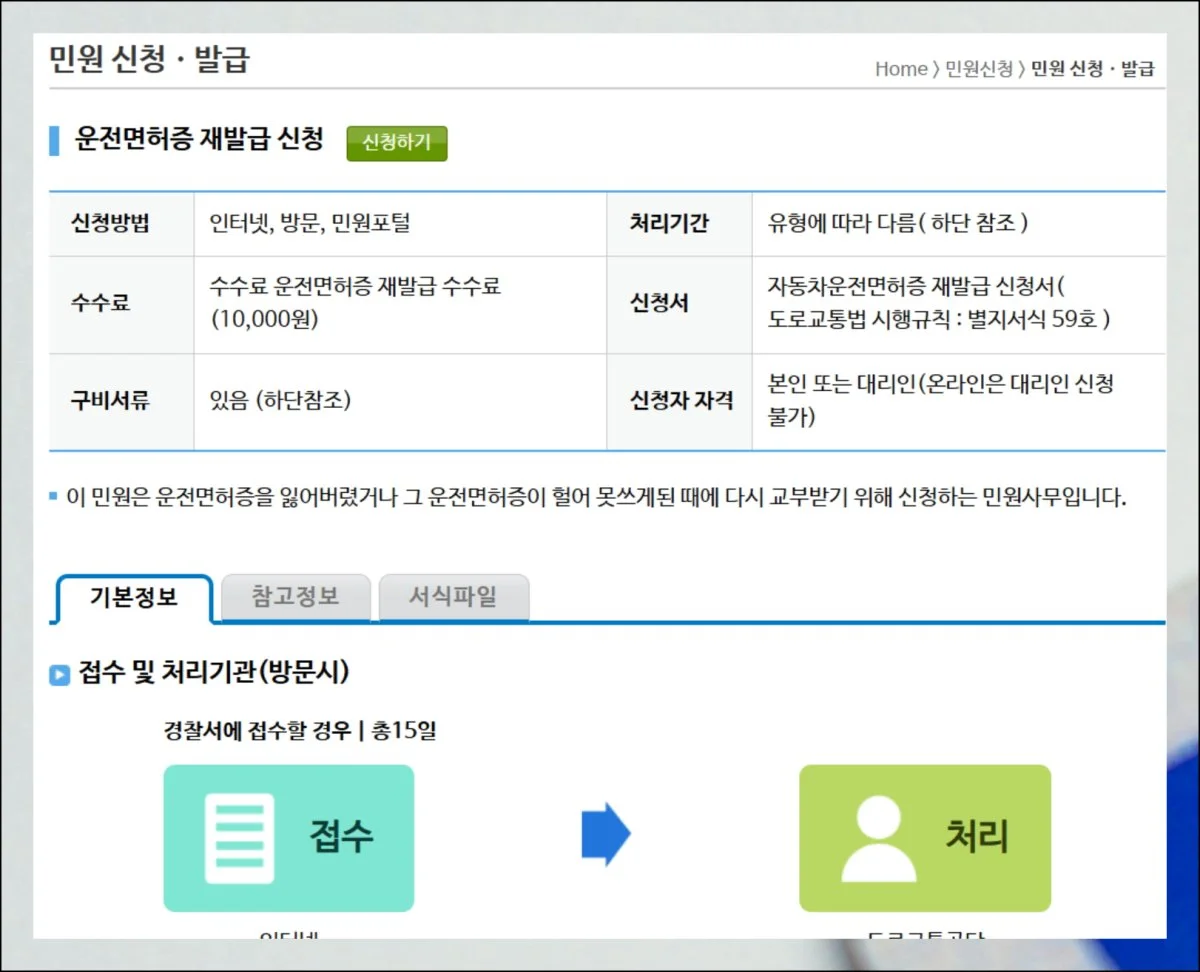Select the 기본정보 tab

134,598
